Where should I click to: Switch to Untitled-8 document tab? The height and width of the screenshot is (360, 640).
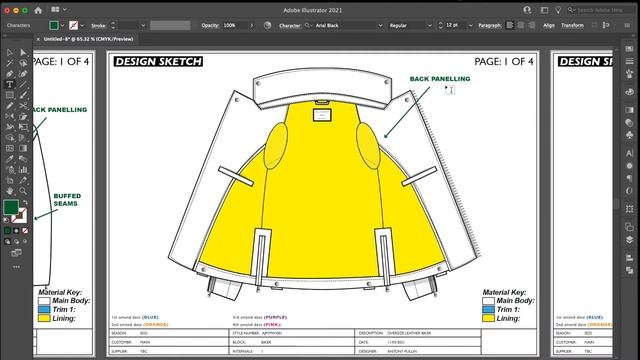[89, 39]
